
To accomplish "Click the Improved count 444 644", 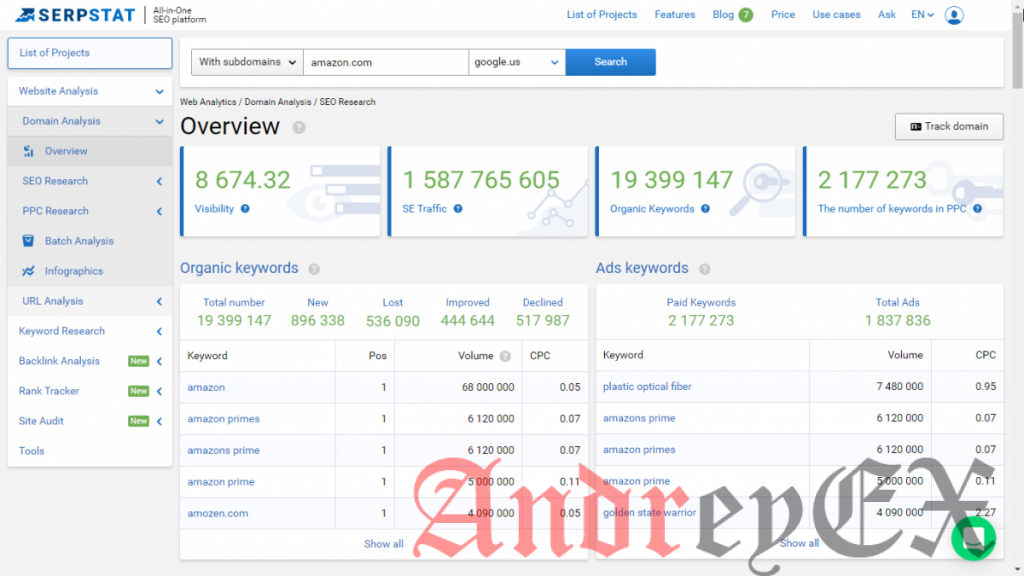I will click(468, 321).
